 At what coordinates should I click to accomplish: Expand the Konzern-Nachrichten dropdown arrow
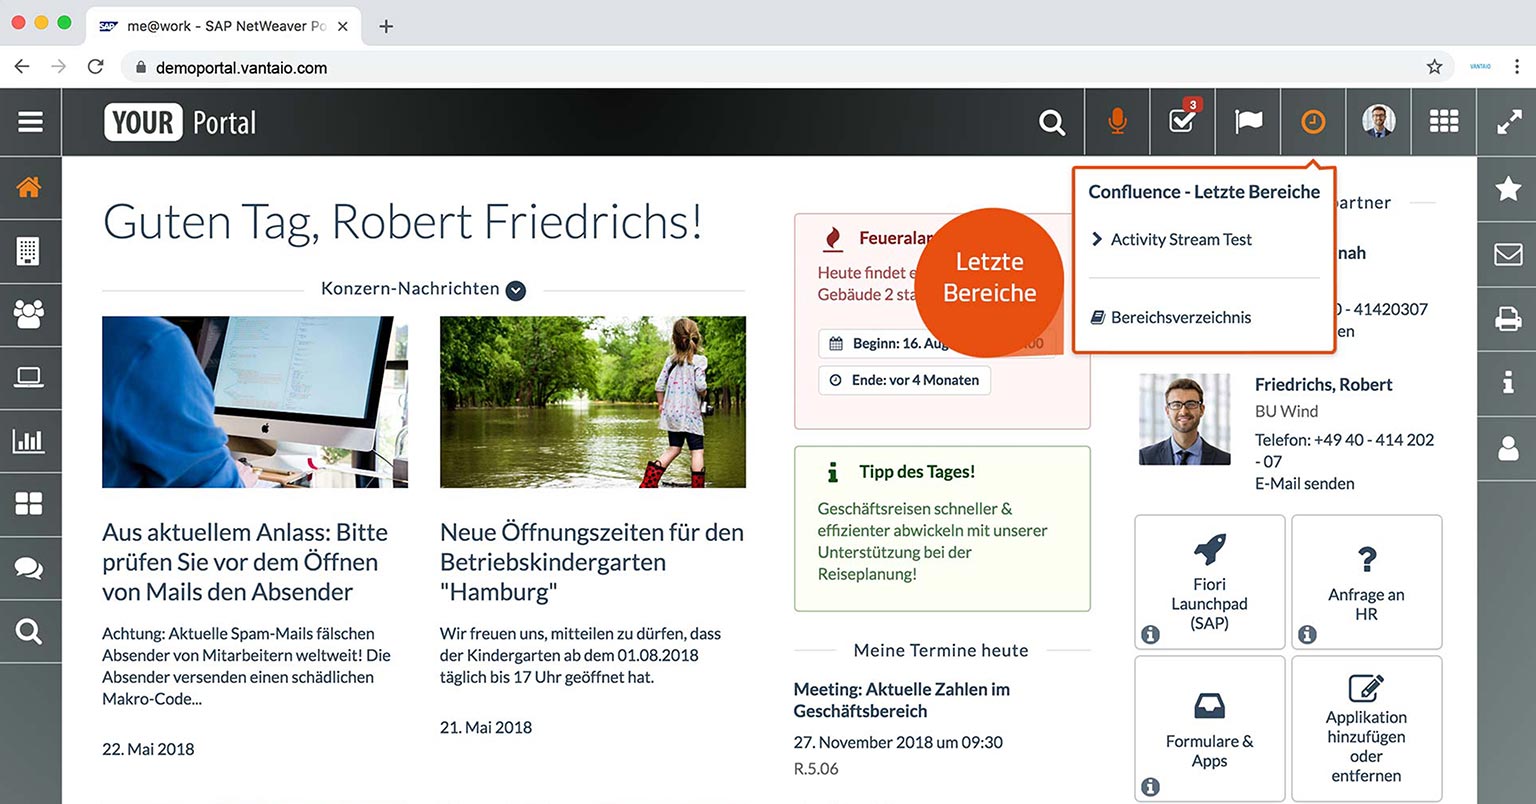tap(516, 290)
